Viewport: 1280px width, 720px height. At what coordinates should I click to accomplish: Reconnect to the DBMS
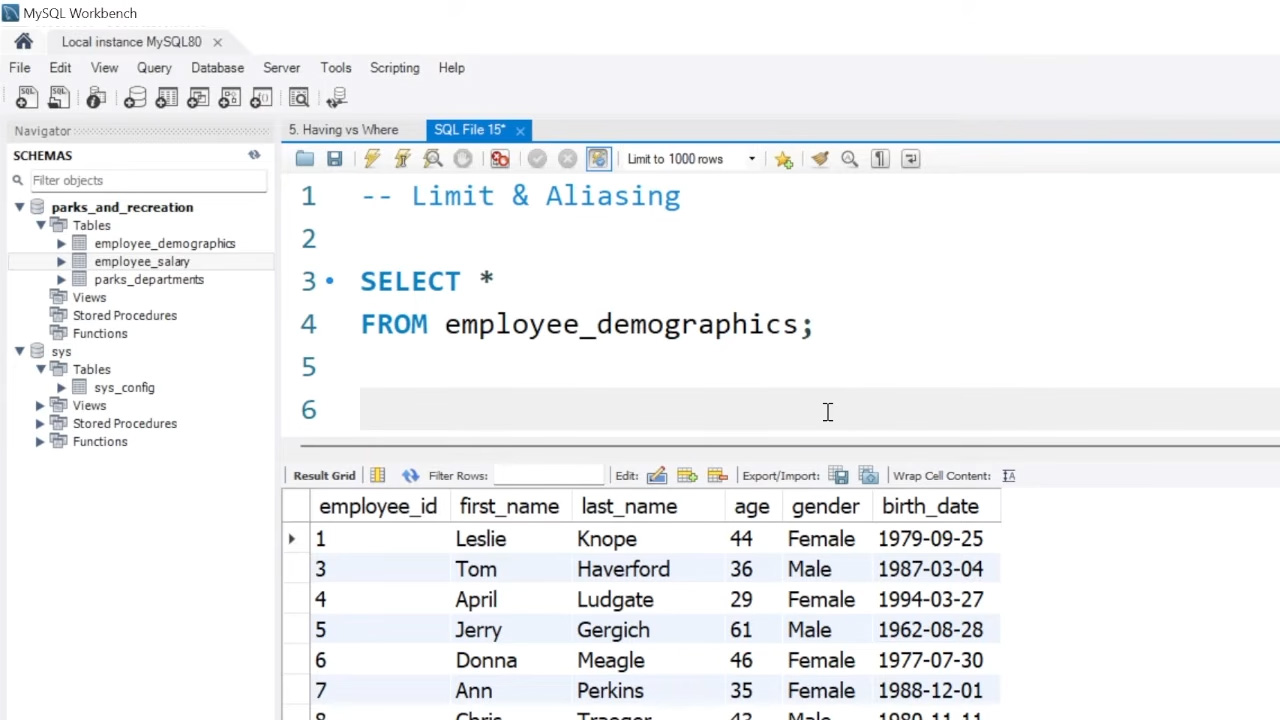[x=337, y=98]
